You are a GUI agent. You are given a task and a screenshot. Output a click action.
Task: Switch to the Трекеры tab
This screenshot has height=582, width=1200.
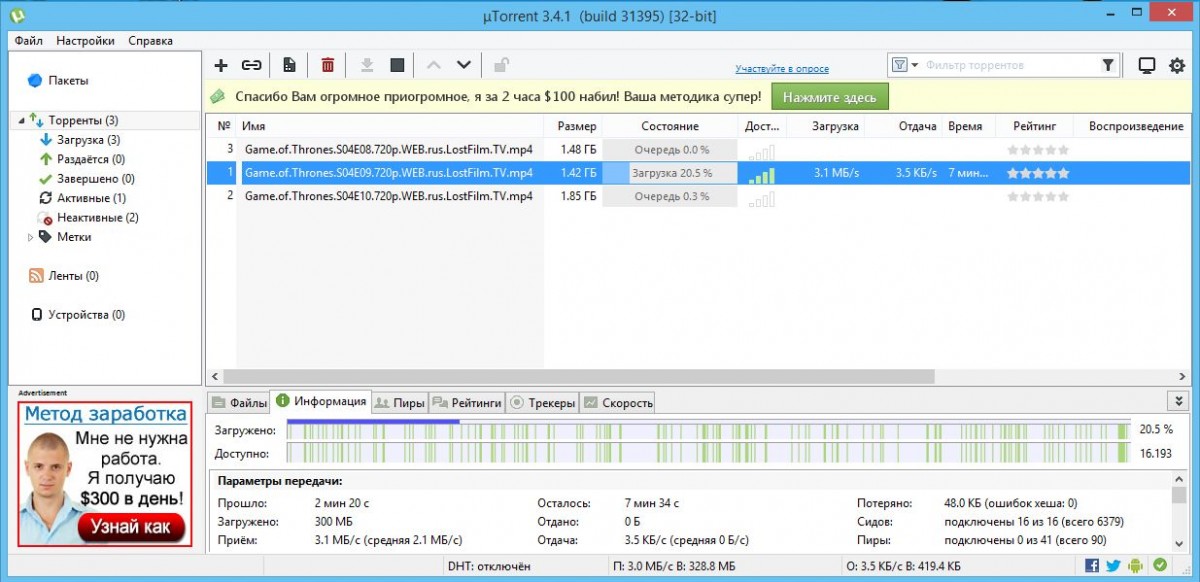click(542, 403)
